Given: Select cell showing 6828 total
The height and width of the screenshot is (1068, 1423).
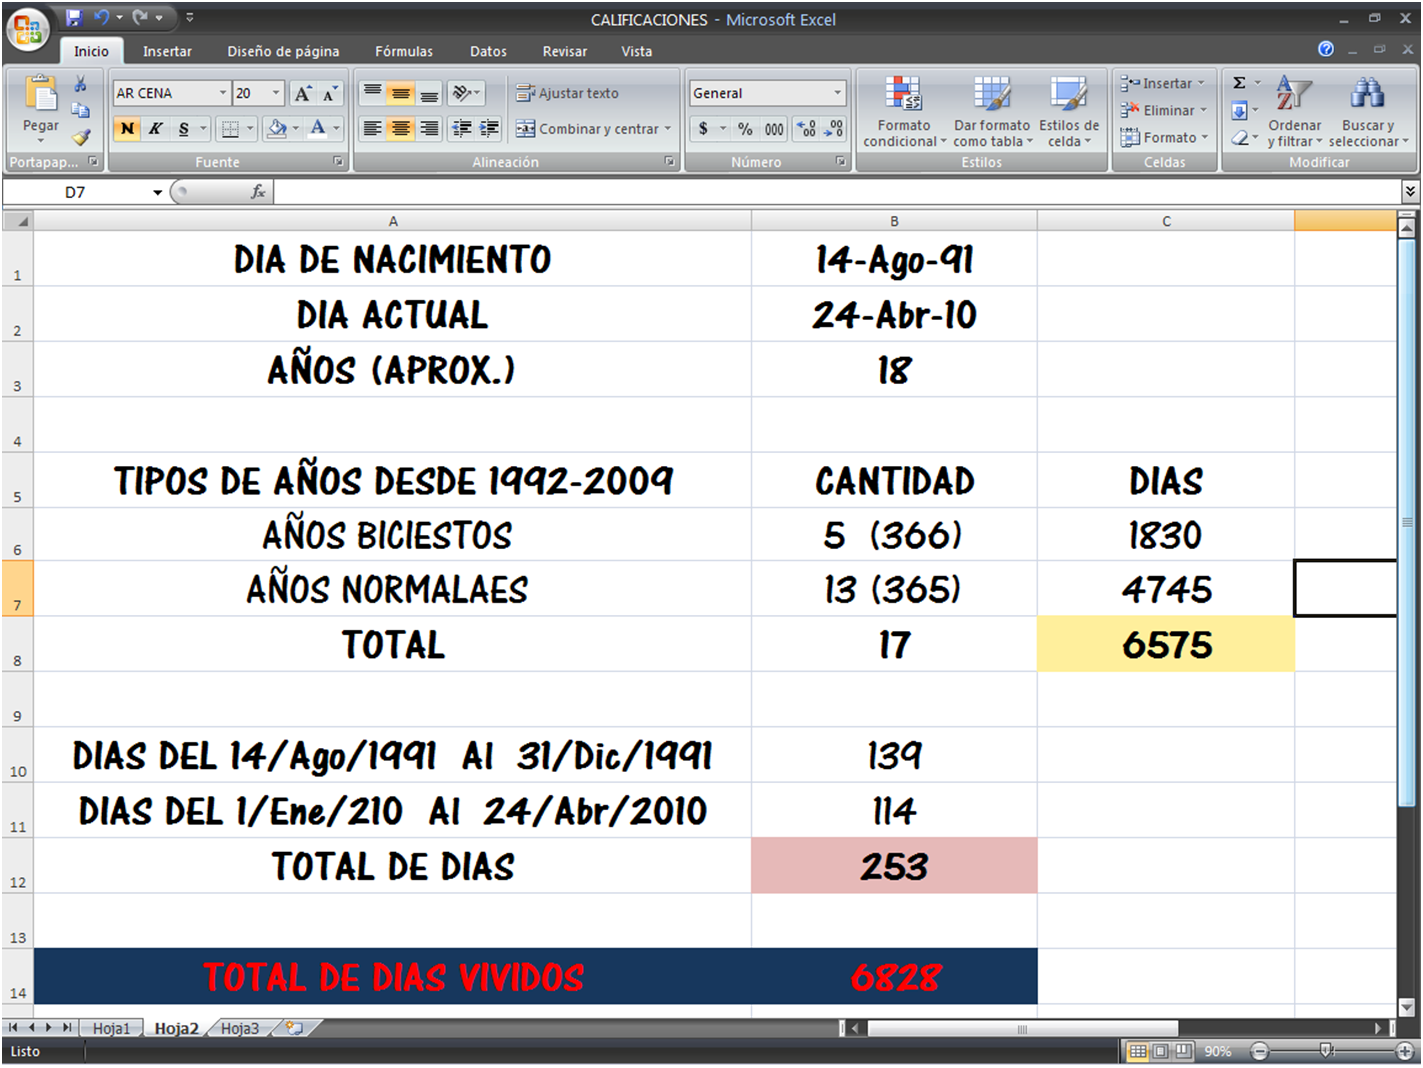Looking at the screenshot, I should (x=894, y=977).
